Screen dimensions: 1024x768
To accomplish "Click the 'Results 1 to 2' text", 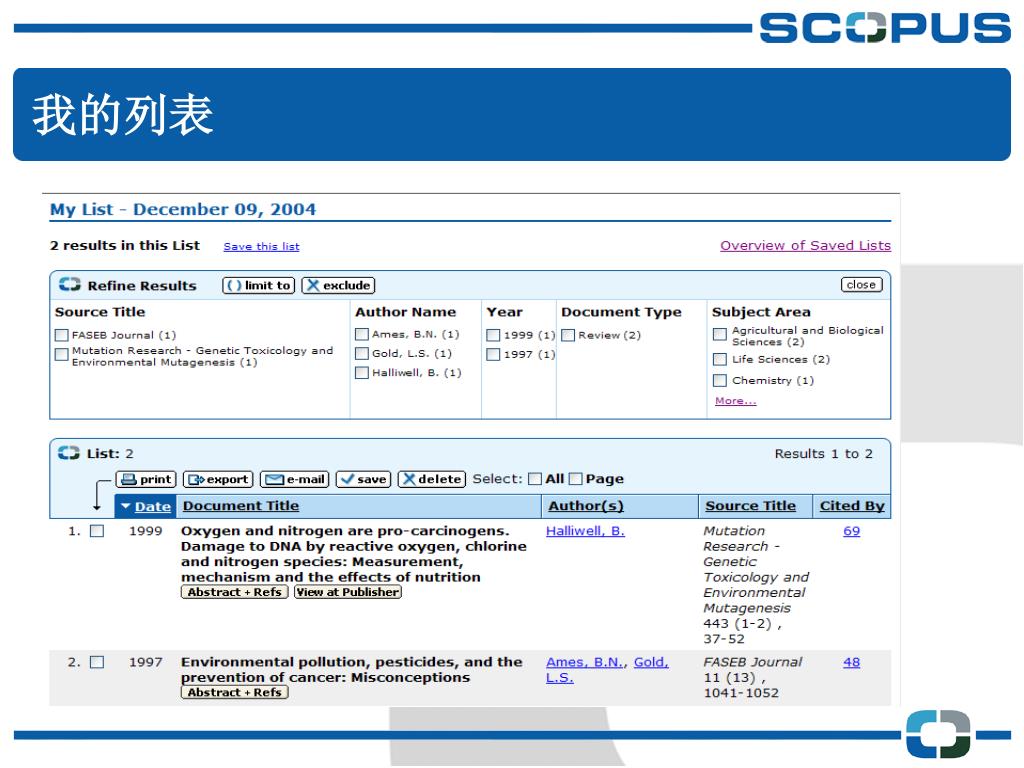I will tap(824, 453).
